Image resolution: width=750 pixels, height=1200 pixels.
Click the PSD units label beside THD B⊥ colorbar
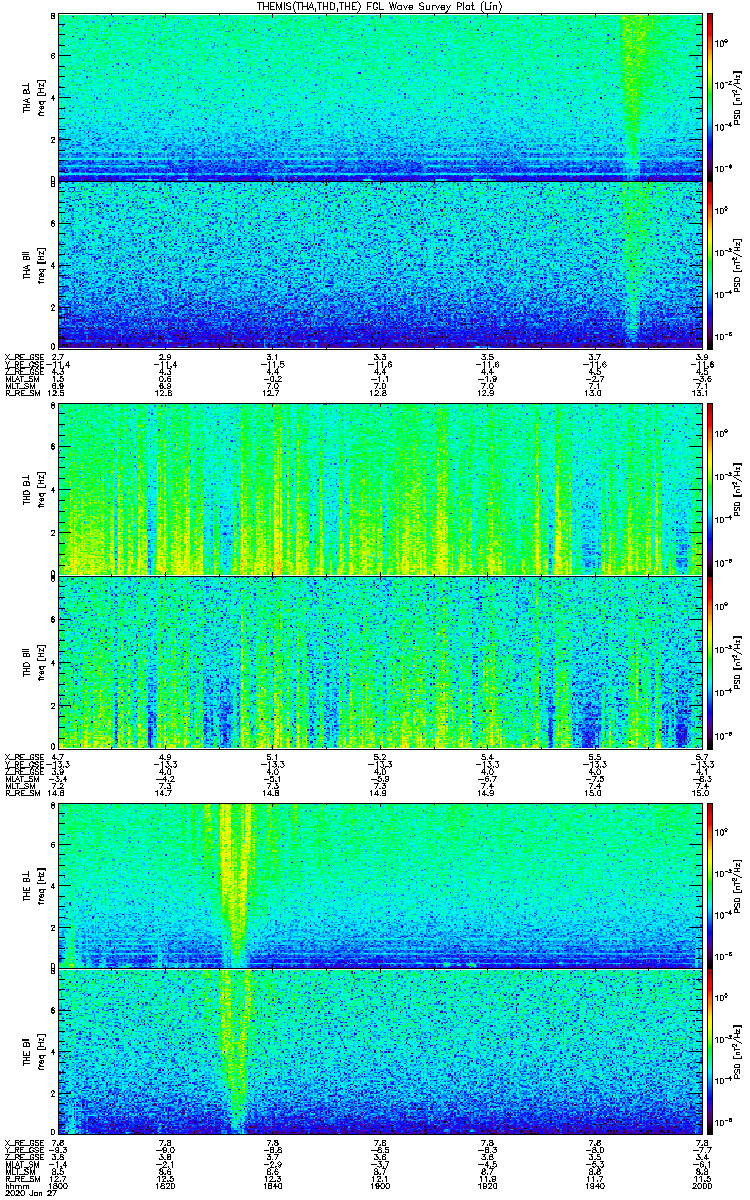coord(738,488)
